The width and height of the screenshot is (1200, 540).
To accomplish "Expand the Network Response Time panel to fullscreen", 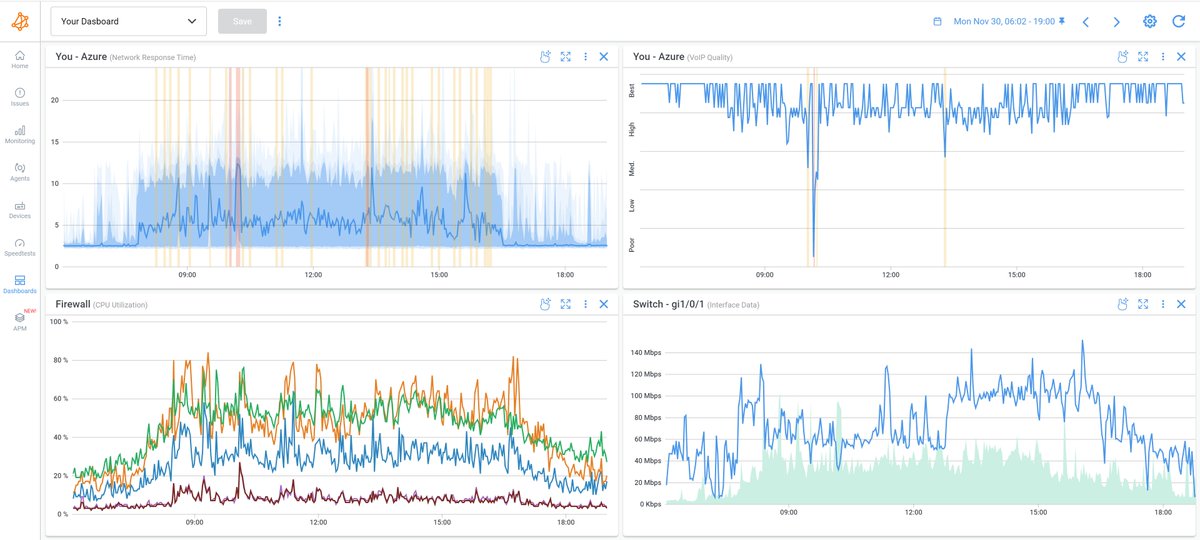I will click(566, 57).
